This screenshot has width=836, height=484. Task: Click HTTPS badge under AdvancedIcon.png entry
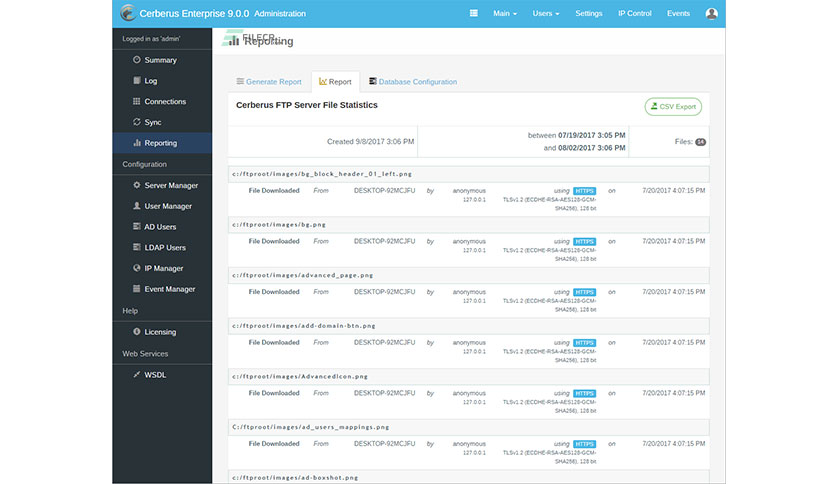click(584, 393)
